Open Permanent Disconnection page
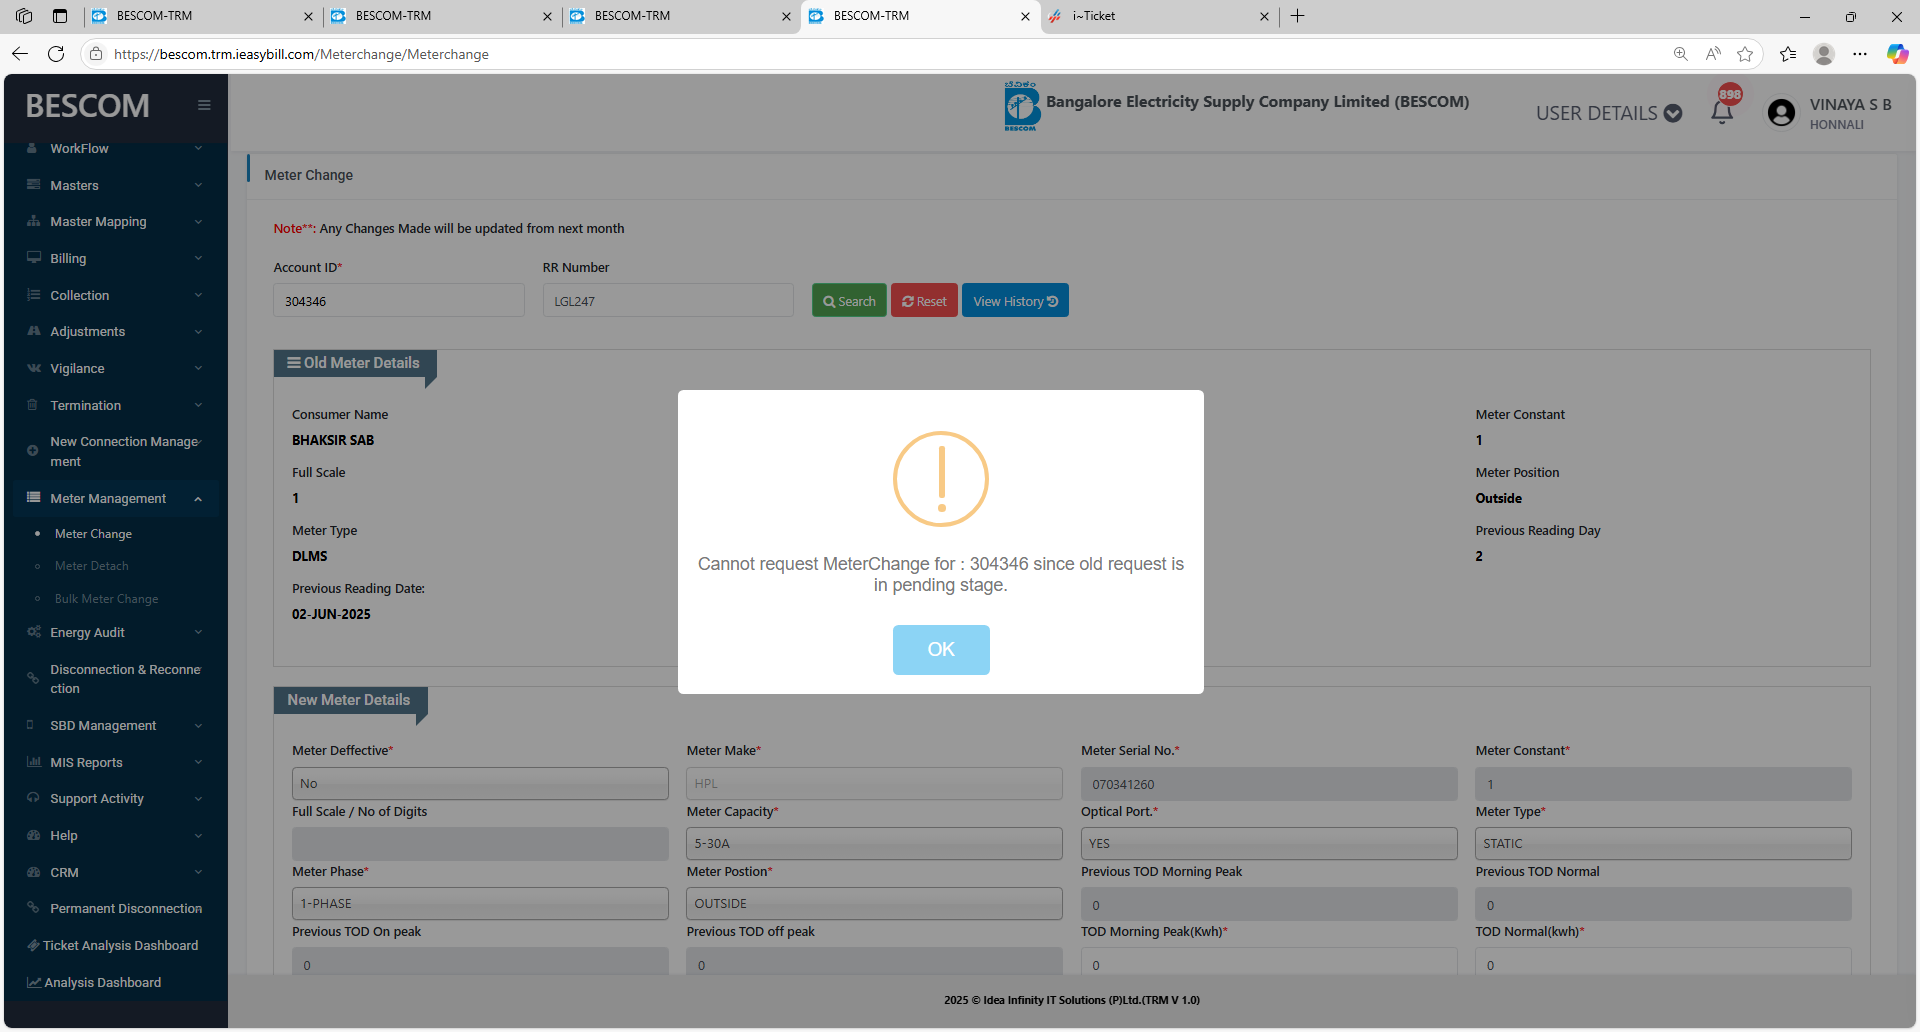This screenshot has height=1032, width=1920. 116,909
